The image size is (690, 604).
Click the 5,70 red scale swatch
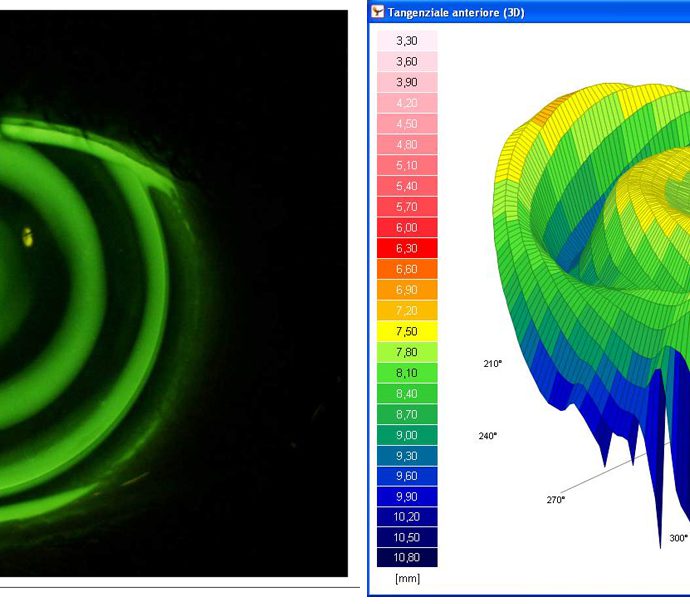coord(406,207)
